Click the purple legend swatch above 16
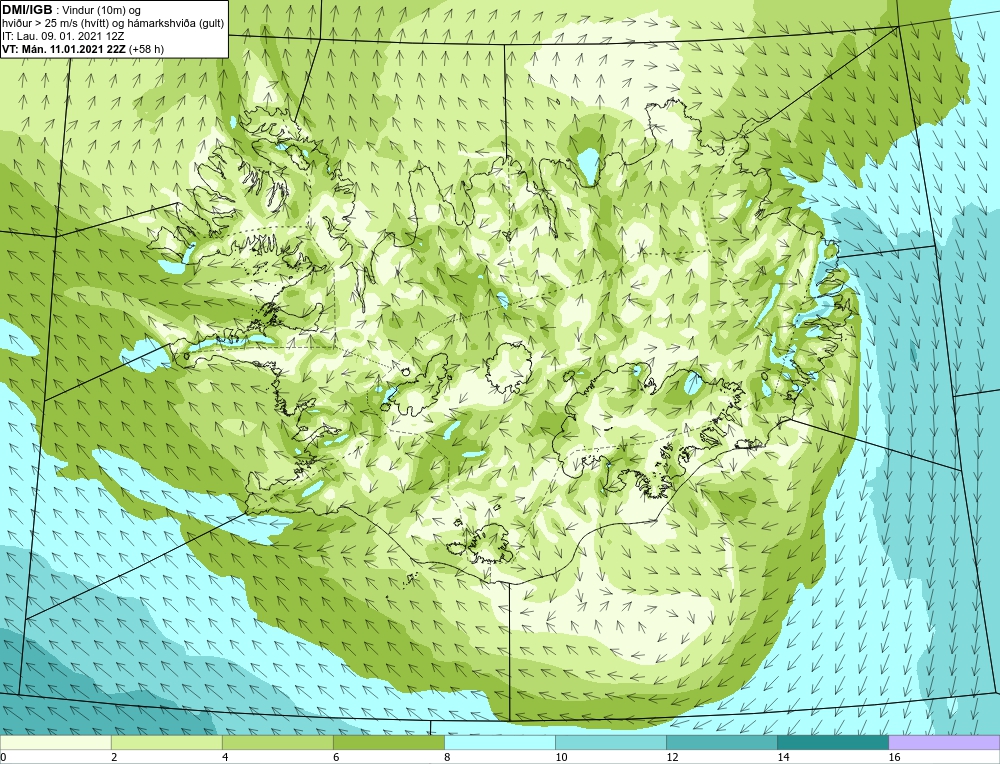1000x764 pixels. [944, 743]
